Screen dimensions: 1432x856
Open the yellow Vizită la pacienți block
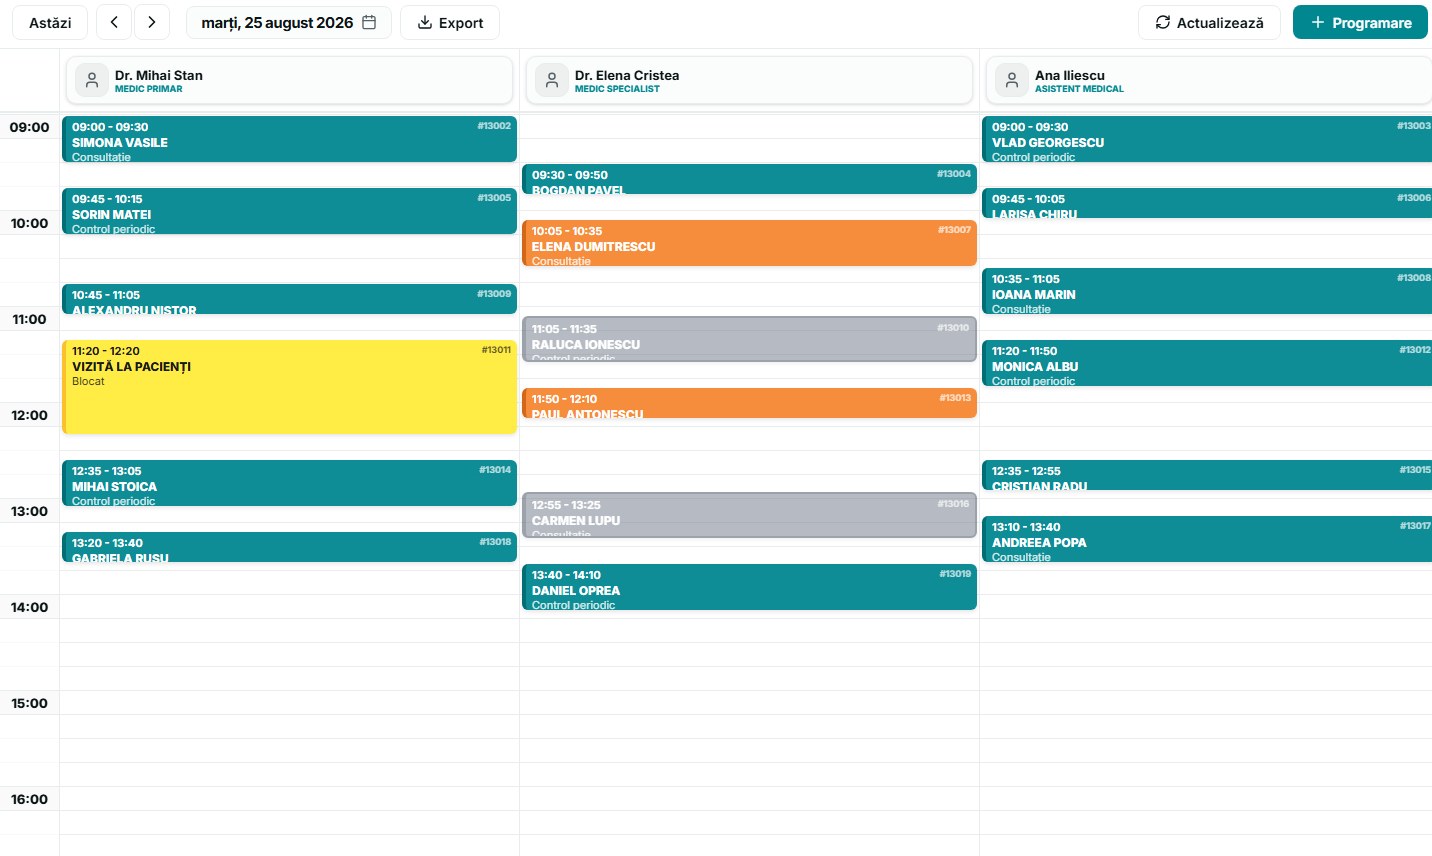pos(289,387)
